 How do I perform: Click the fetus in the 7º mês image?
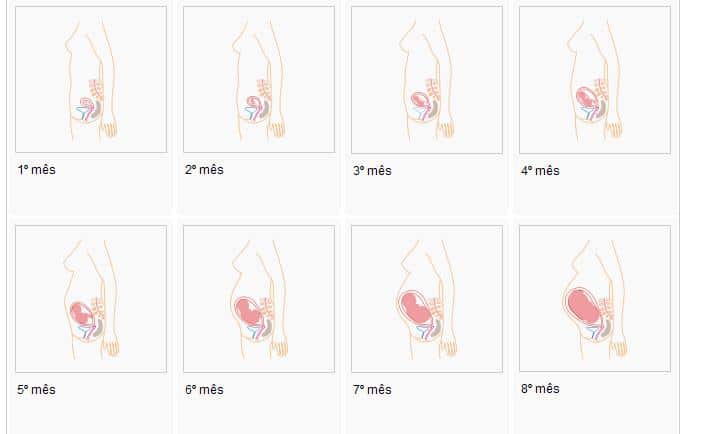416,307
